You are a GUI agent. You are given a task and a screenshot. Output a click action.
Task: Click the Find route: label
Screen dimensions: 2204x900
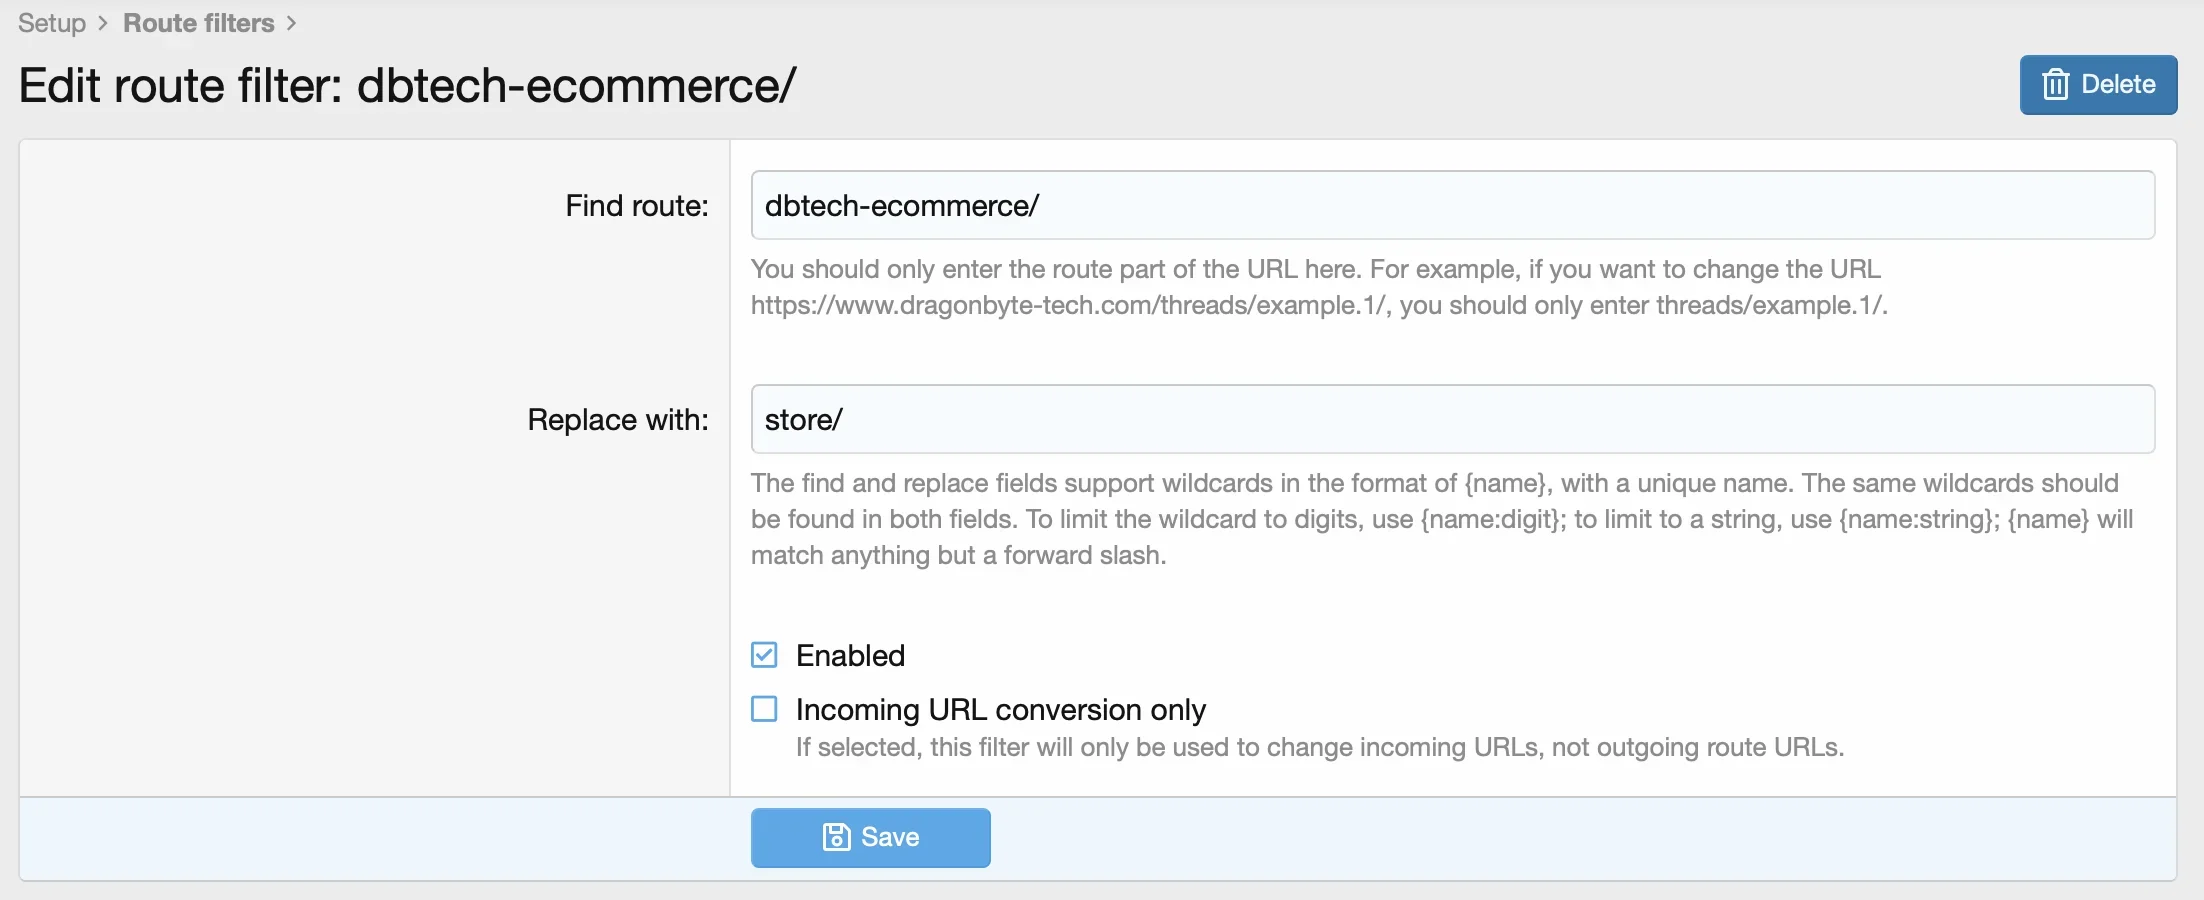637,205
